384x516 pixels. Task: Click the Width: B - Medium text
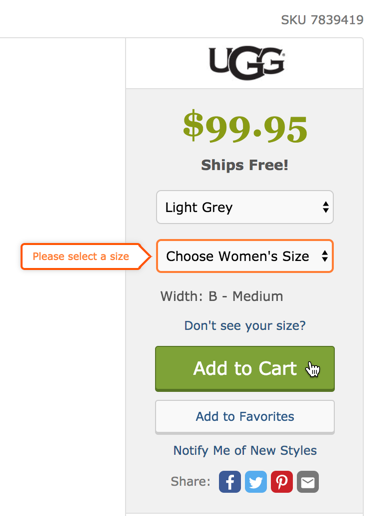(x=222, y=296)
